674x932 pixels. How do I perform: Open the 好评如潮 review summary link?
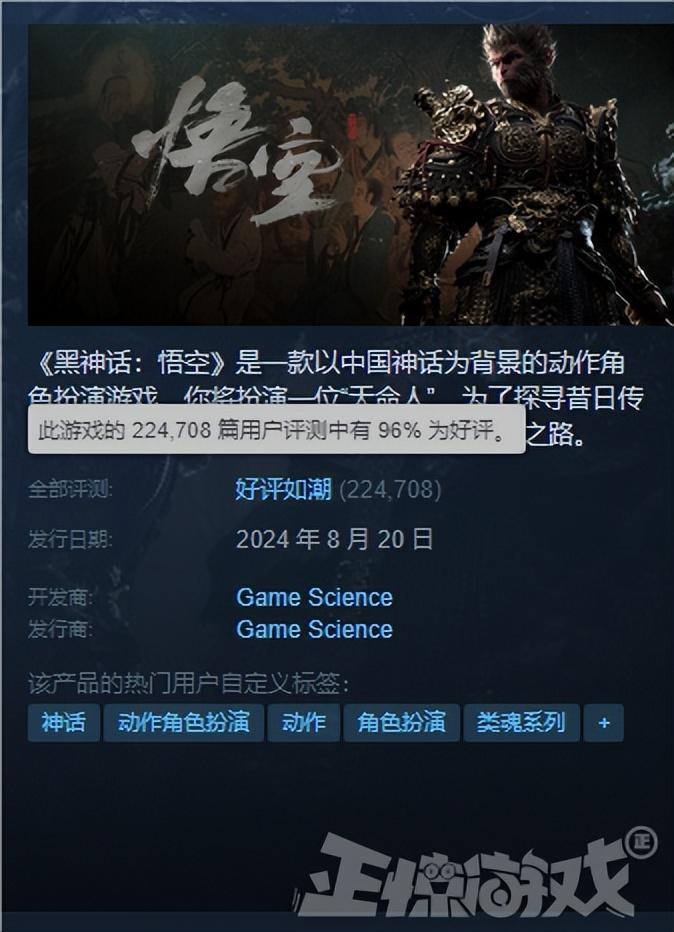283,489
